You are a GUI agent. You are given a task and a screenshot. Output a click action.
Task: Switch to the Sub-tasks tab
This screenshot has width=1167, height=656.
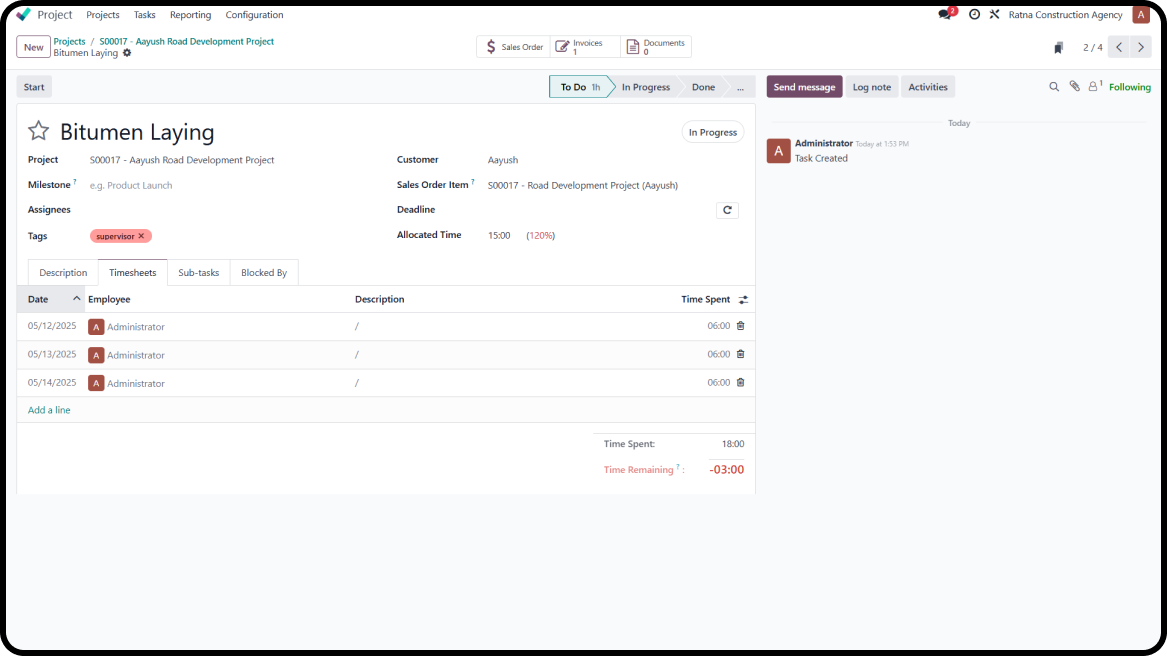(198, 273)
